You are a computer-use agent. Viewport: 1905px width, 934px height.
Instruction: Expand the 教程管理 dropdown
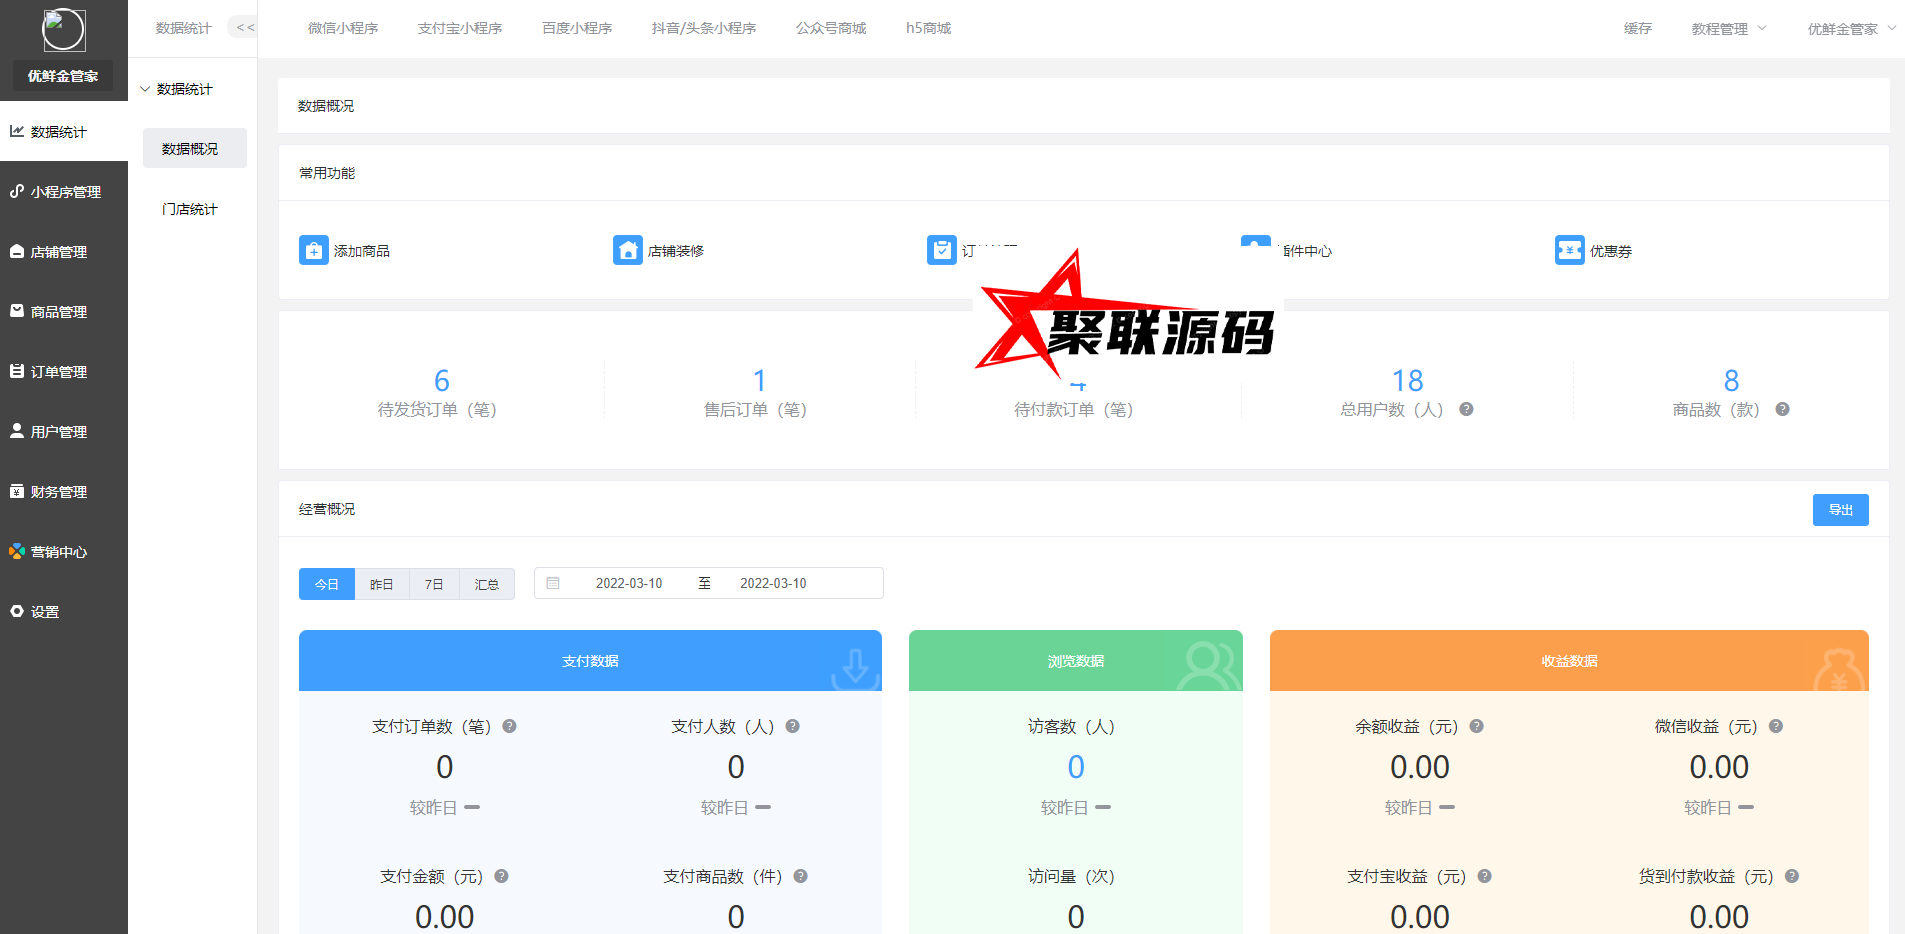click(1728, 29)
